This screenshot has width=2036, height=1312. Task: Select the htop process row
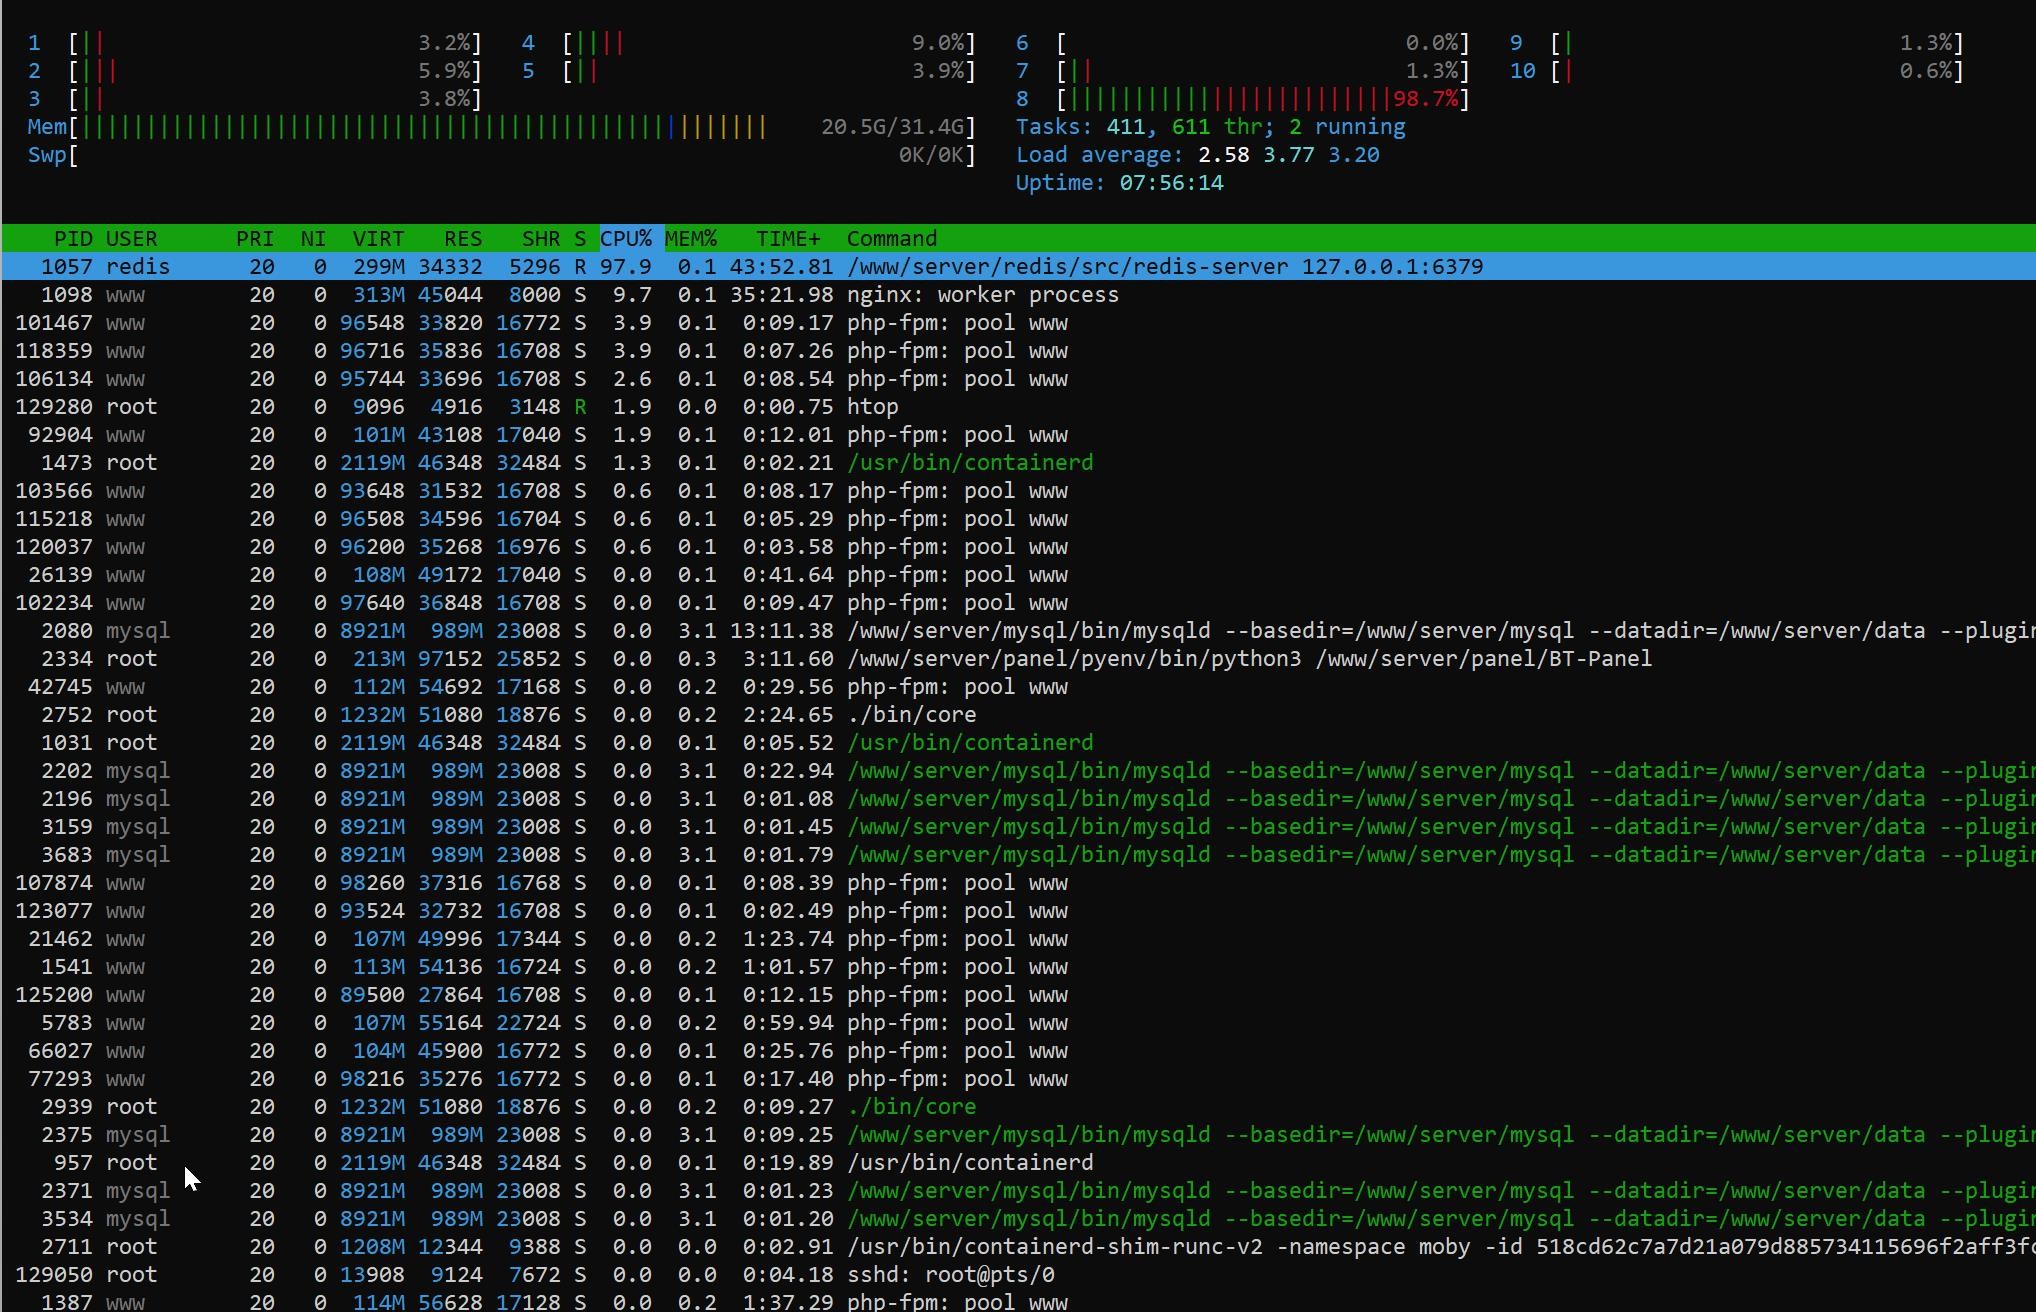(872, 406)
